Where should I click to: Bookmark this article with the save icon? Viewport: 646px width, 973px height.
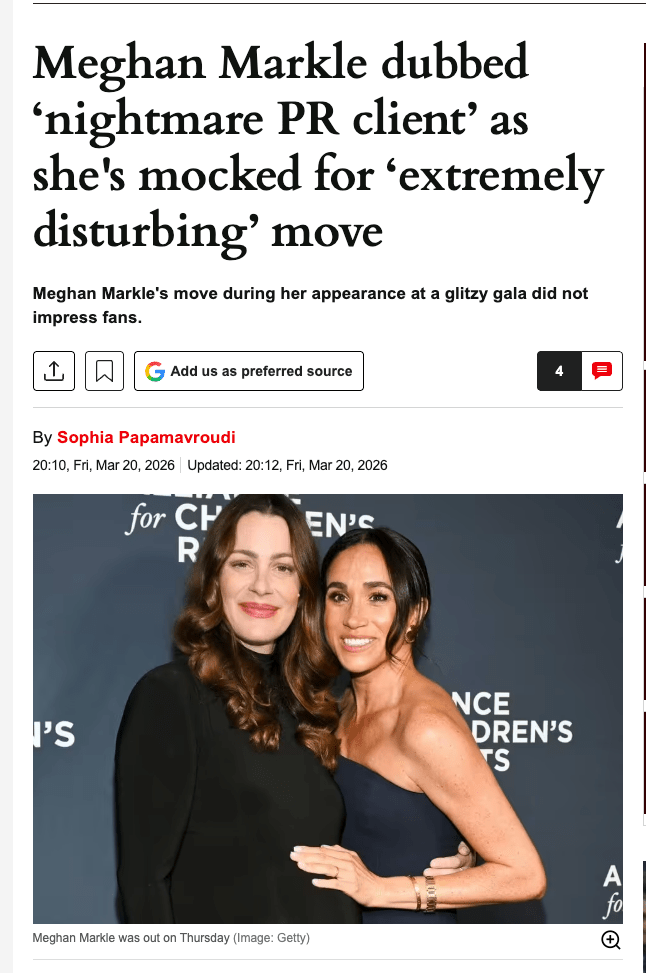[104, 371]
